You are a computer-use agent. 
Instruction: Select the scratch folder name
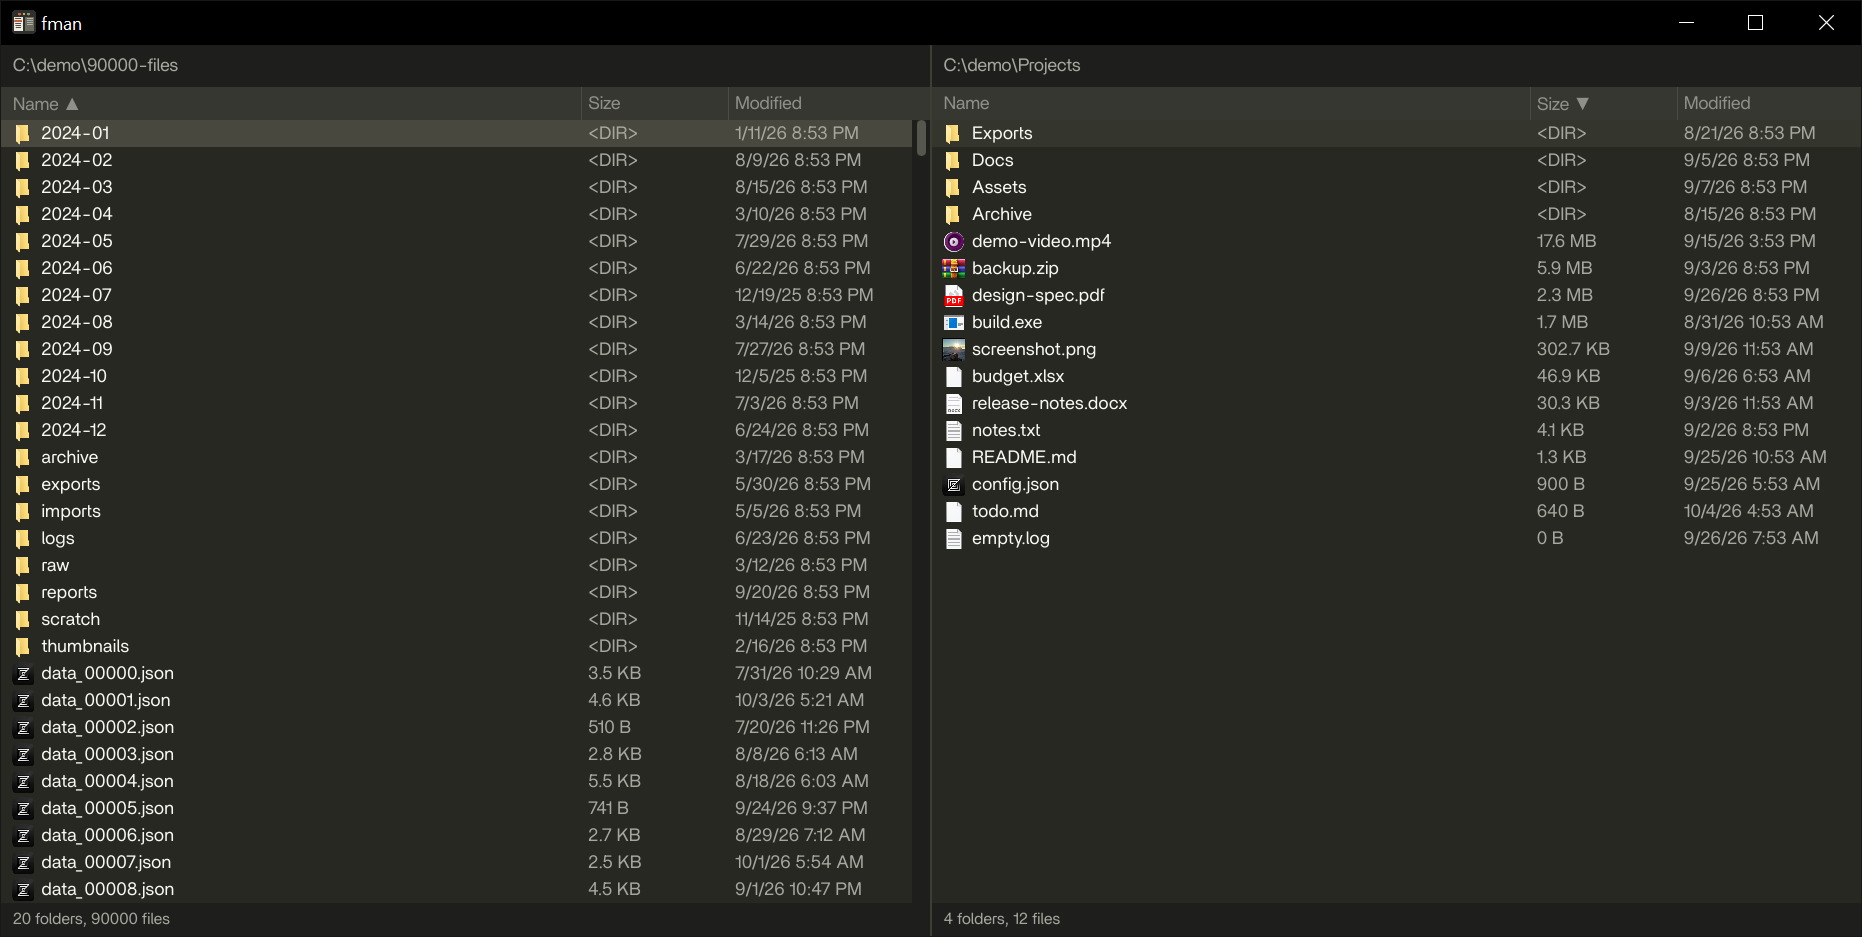coord(71,619)
